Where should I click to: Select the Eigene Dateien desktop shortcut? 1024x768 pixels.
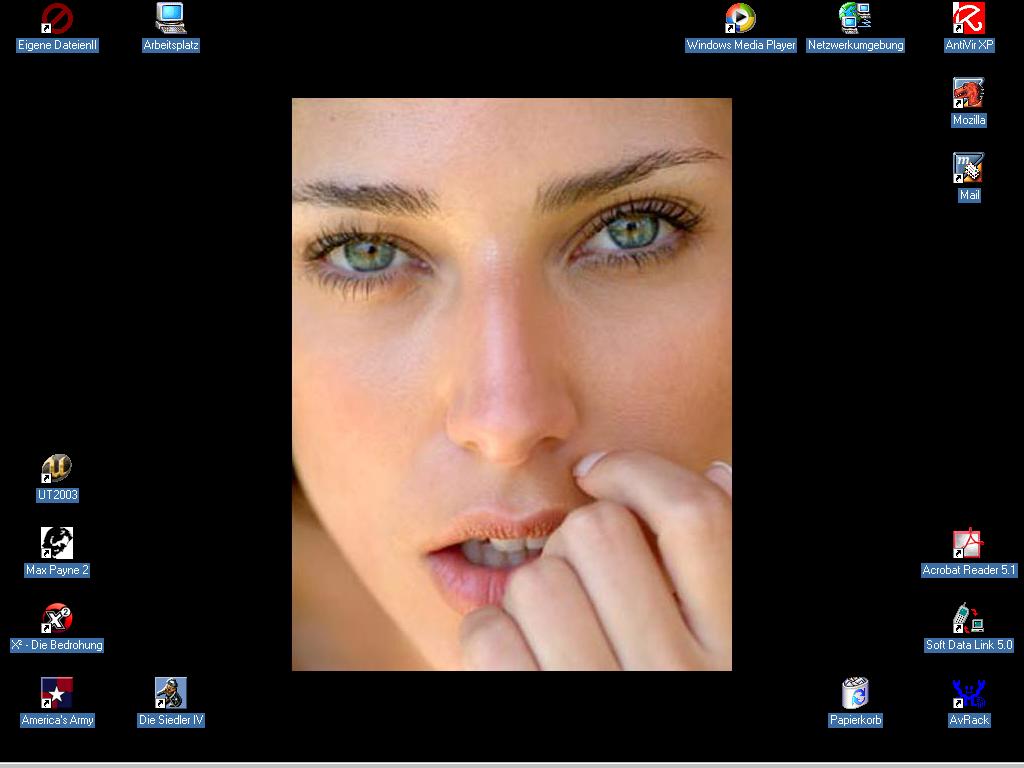57,19
